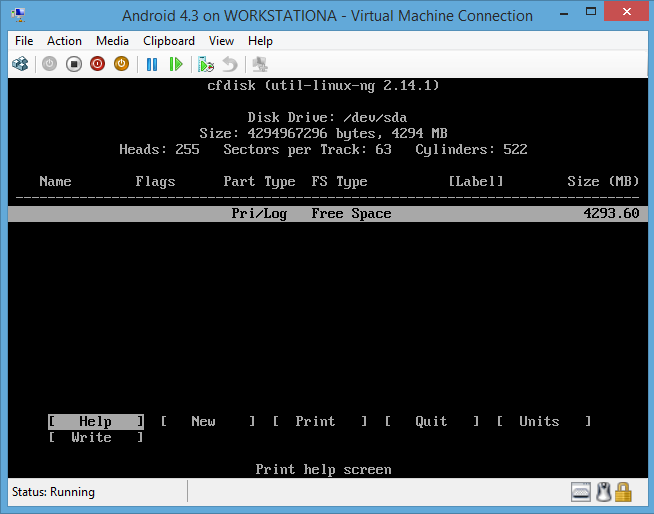Click the padlock security icon
This screenshot has width=654, height=514.
click(x=624, y=492)
